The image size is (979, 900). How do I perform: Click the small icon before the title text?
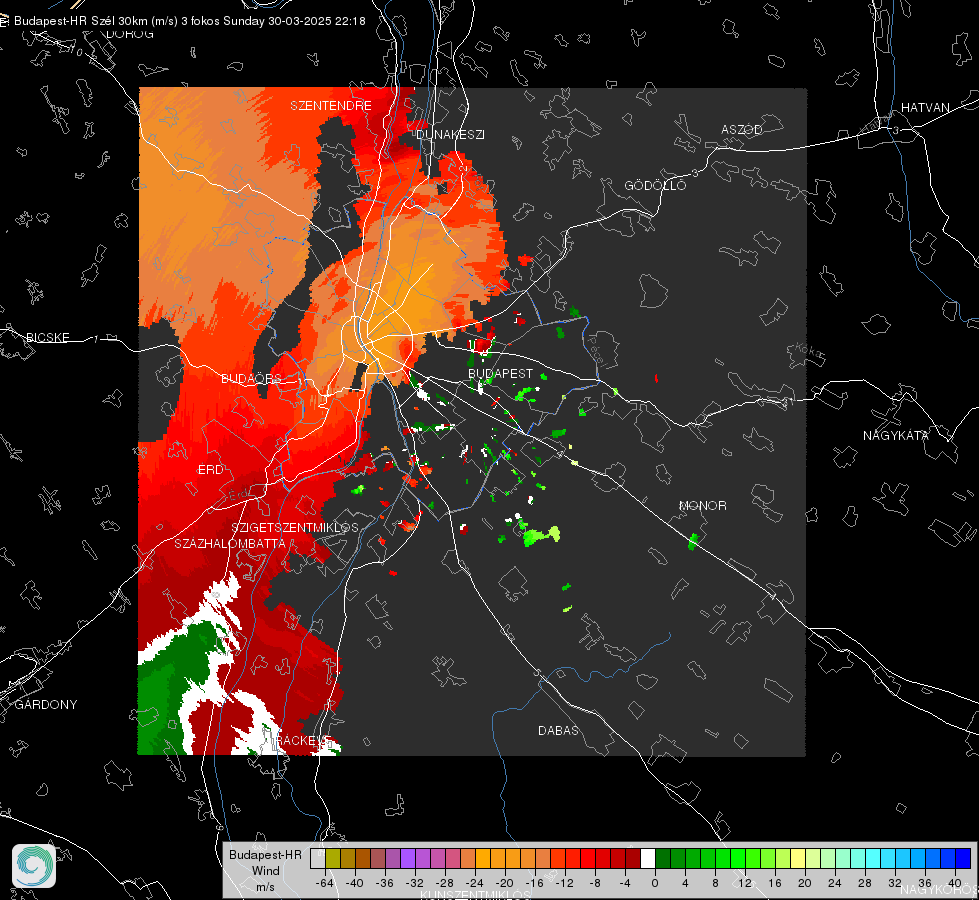point(4,21)
